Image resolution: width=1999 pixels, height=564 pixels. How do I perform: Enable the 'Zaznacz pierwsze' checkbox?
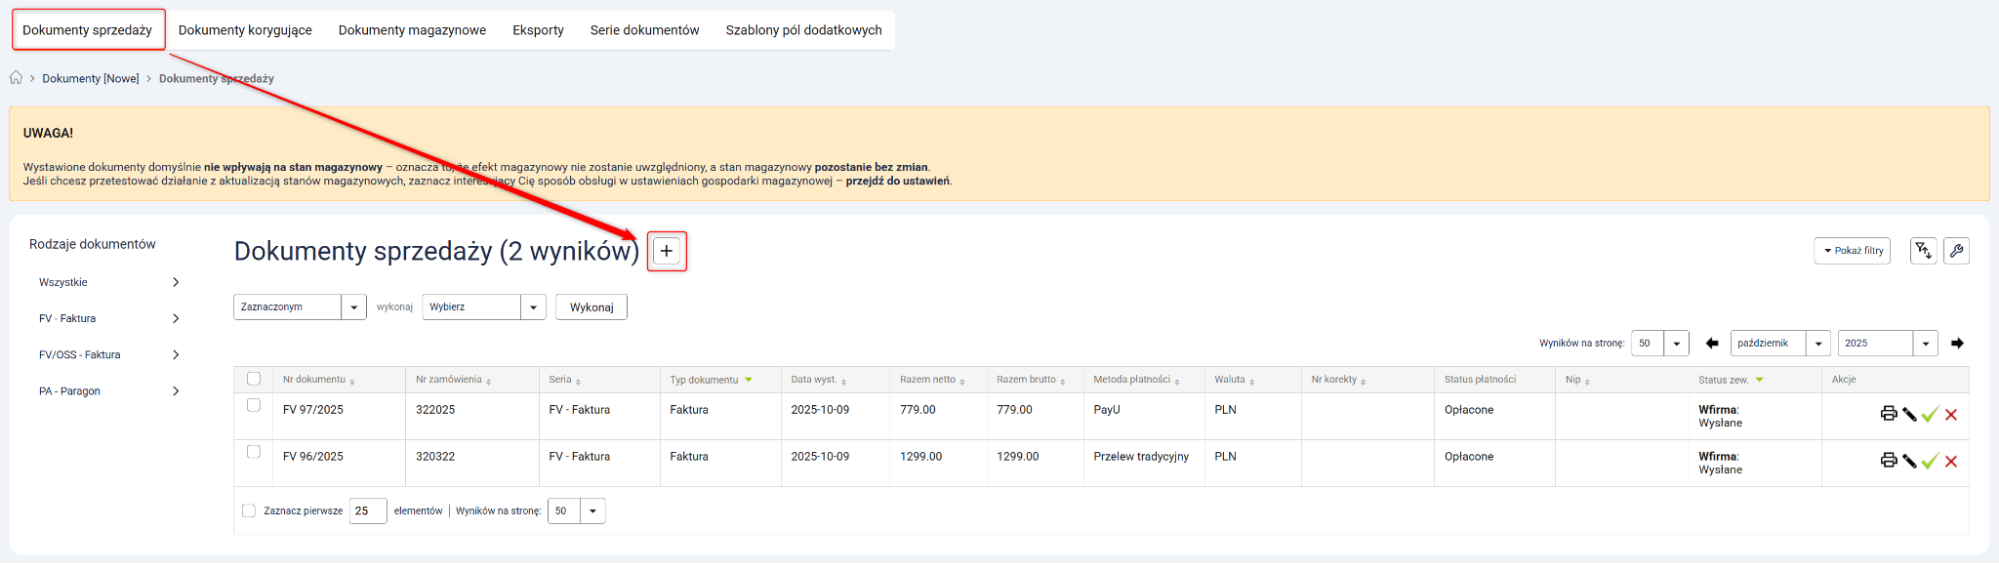pyautogui.click(x=249, y=511)
